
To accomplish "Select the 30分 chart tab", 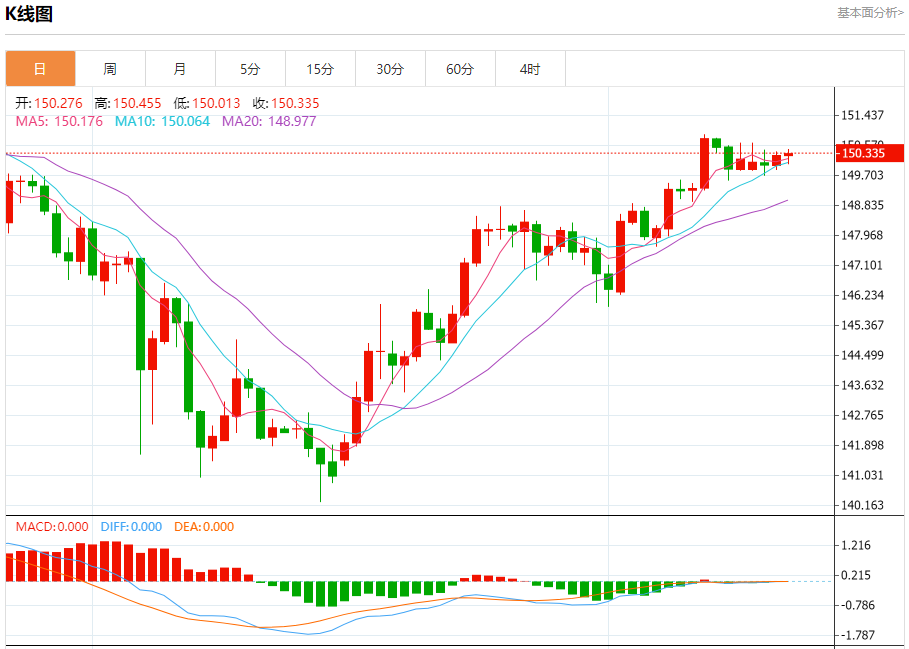I will [390, 69].
